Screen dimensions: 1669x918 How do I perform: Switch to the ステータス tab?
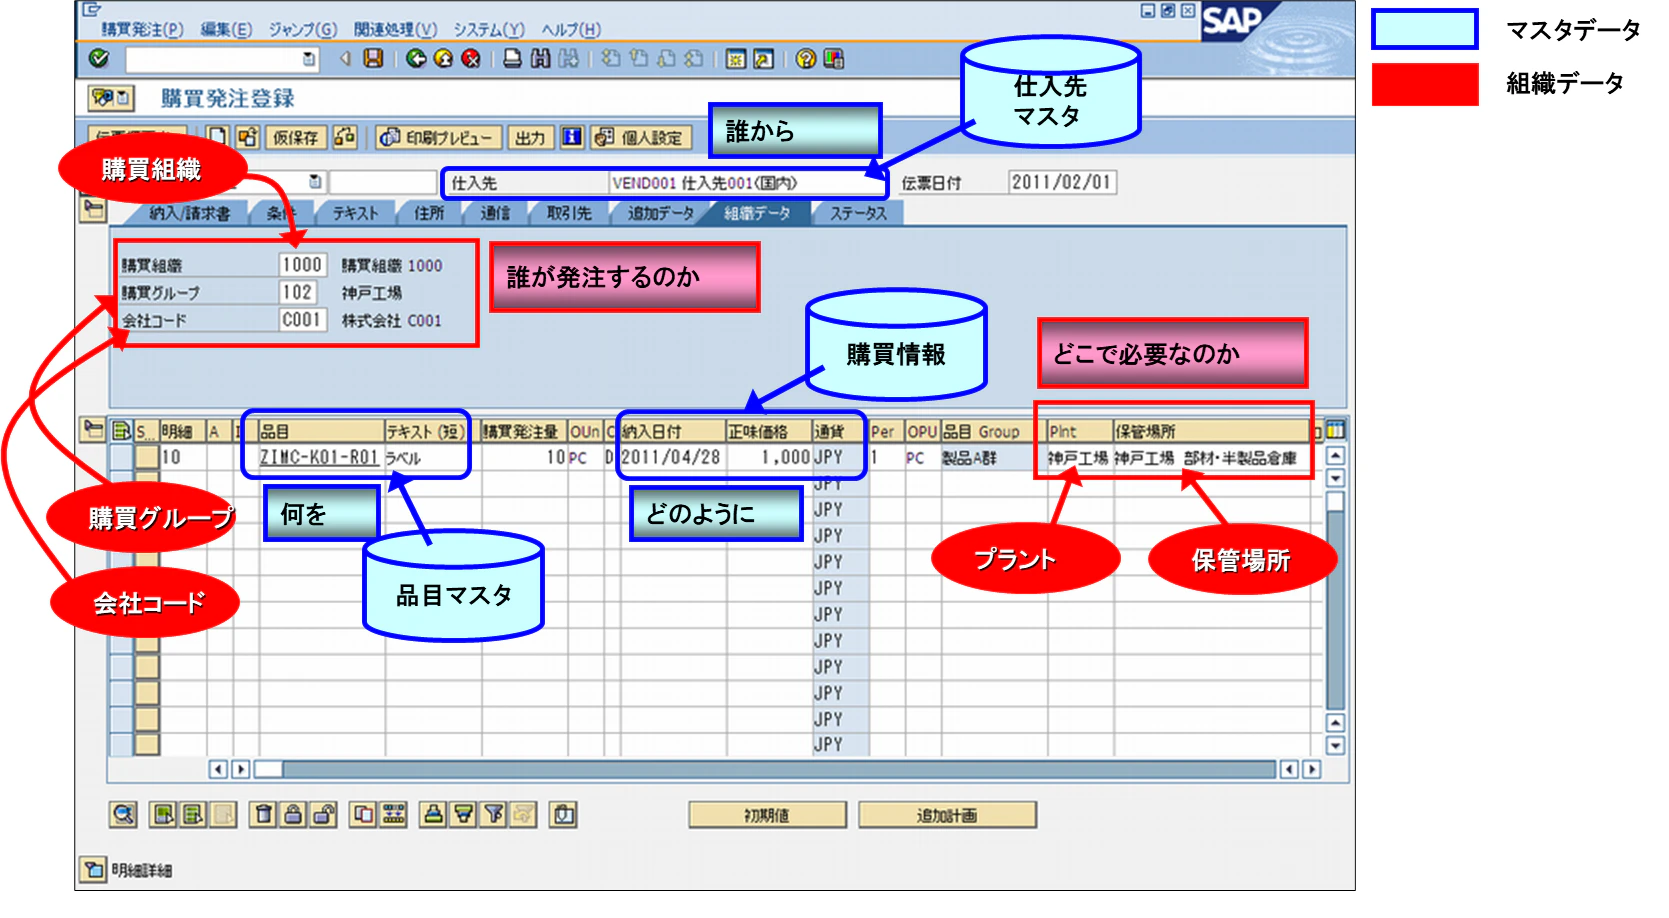[858, 213]
